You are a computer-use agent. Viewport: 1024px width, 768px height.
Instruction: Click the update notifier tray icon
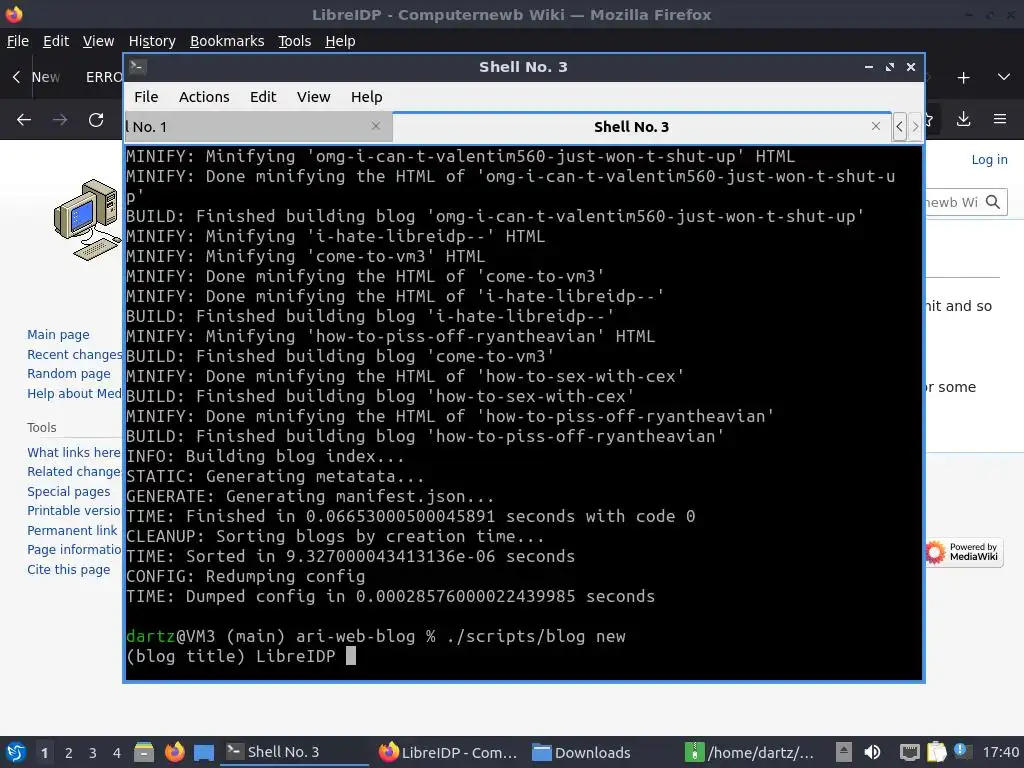pos(961,750)
